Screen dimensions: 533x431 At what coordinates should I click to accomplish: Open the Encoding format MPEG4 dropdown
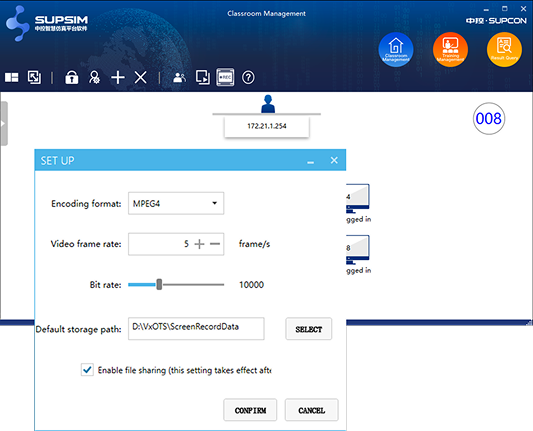[x=176, y=203]
